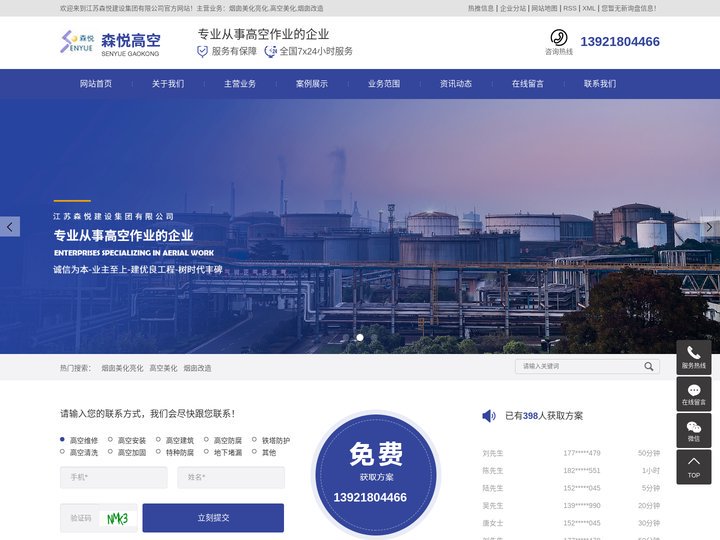Click the service guarantee shield icon
Viewport: 720px width, 540px height.
pyautogui.click(x=202, y=51)
